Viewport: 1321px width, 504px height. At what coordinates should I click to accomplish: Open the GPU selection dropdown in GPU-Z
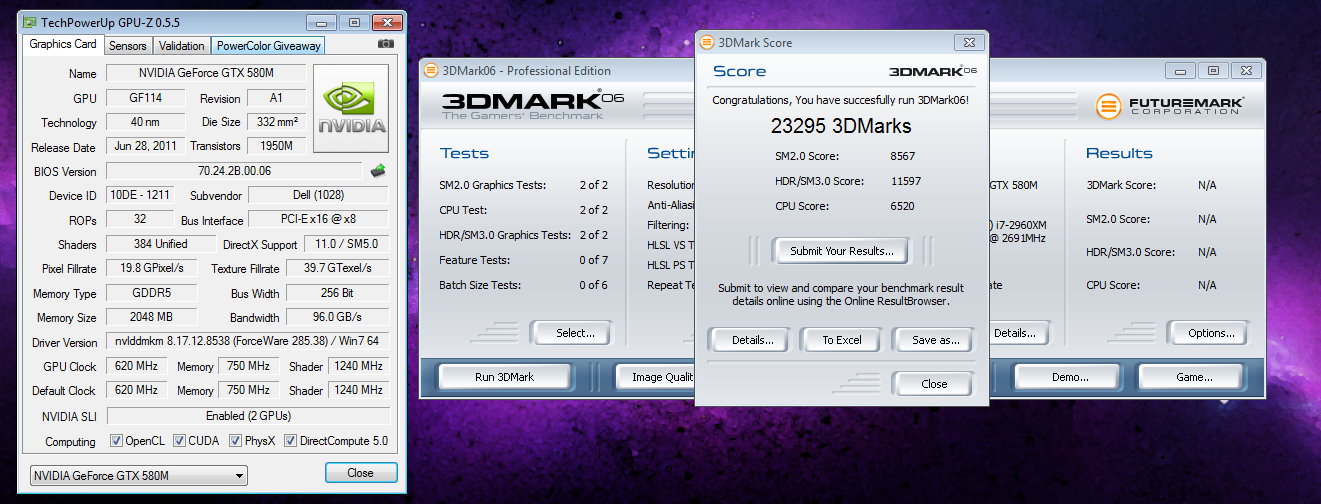[x=138, y=476]
